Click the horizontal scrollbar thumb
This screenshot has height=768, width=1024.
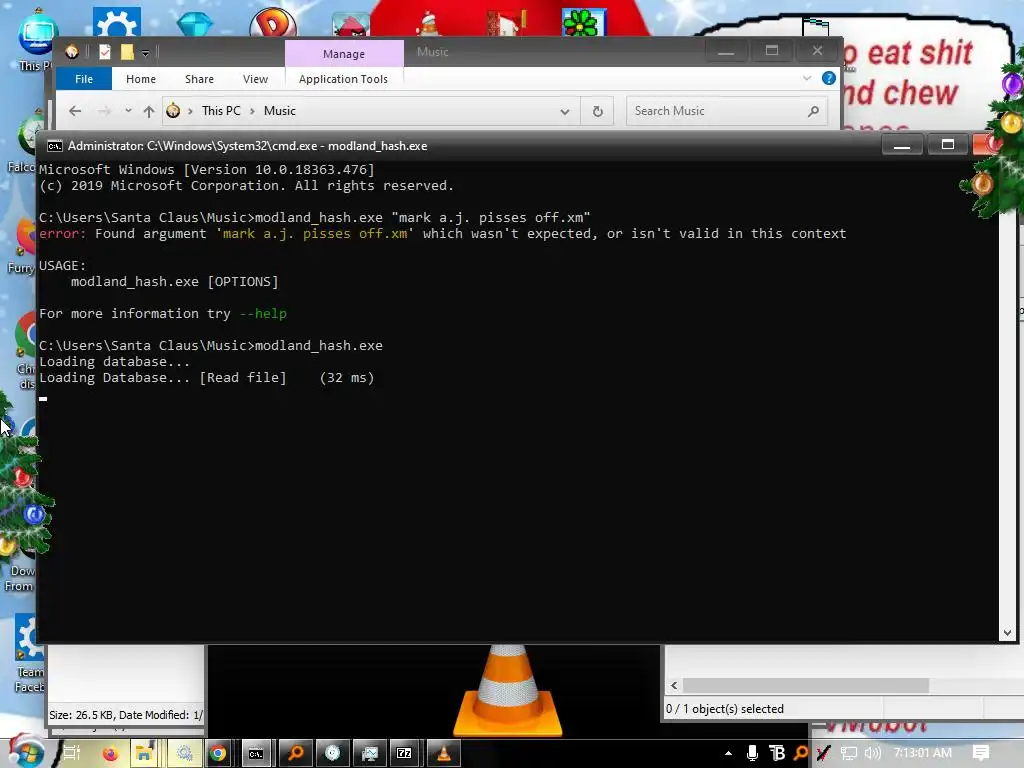click(x=806, y=686)
